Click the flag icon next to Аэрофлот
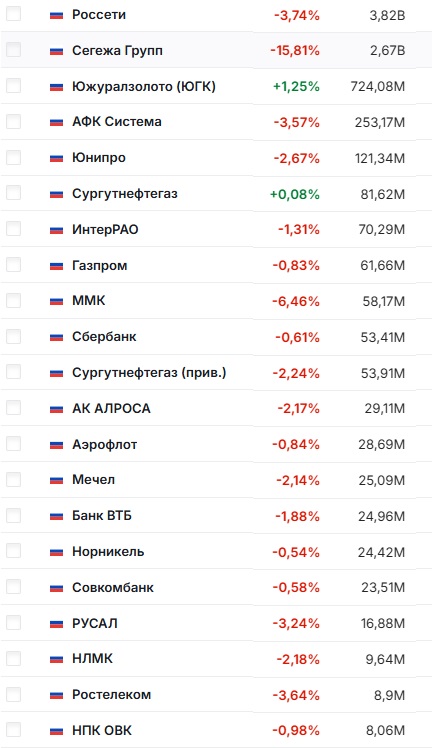432x748 pixels. [x=56, y=445]
